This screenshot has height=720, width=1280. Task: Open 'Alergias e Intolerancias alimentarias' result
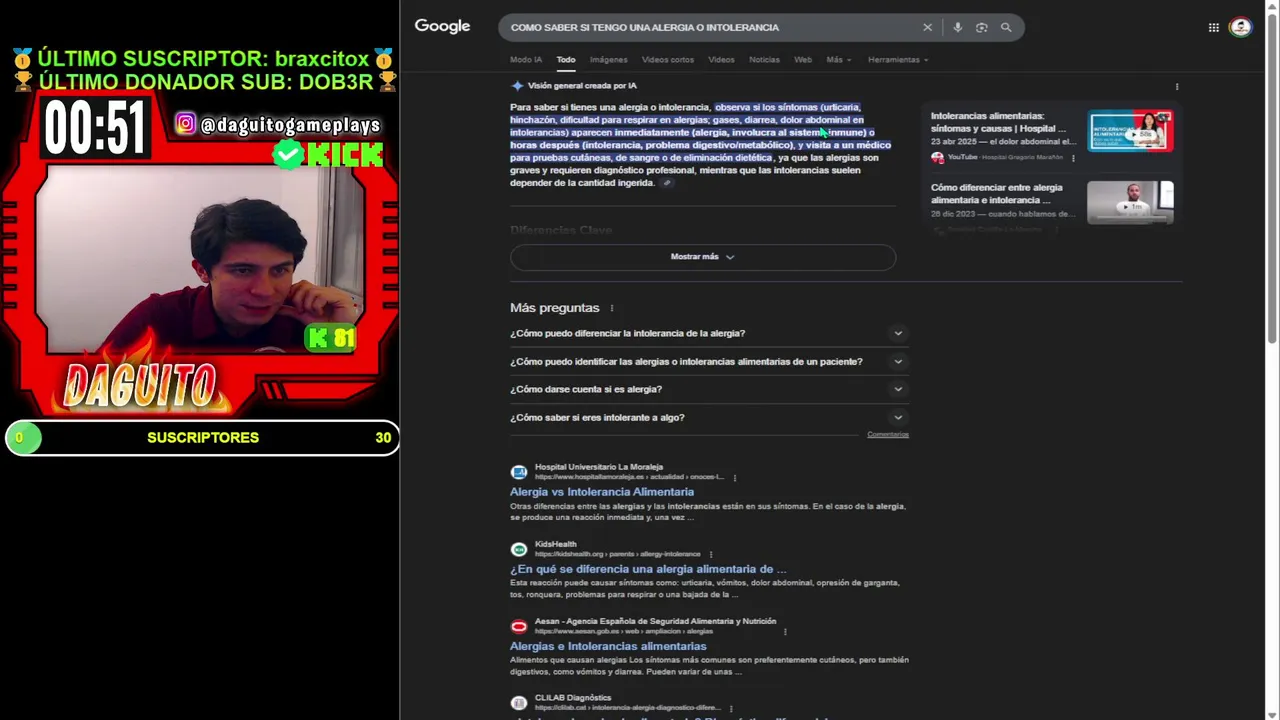click(608, 646)
